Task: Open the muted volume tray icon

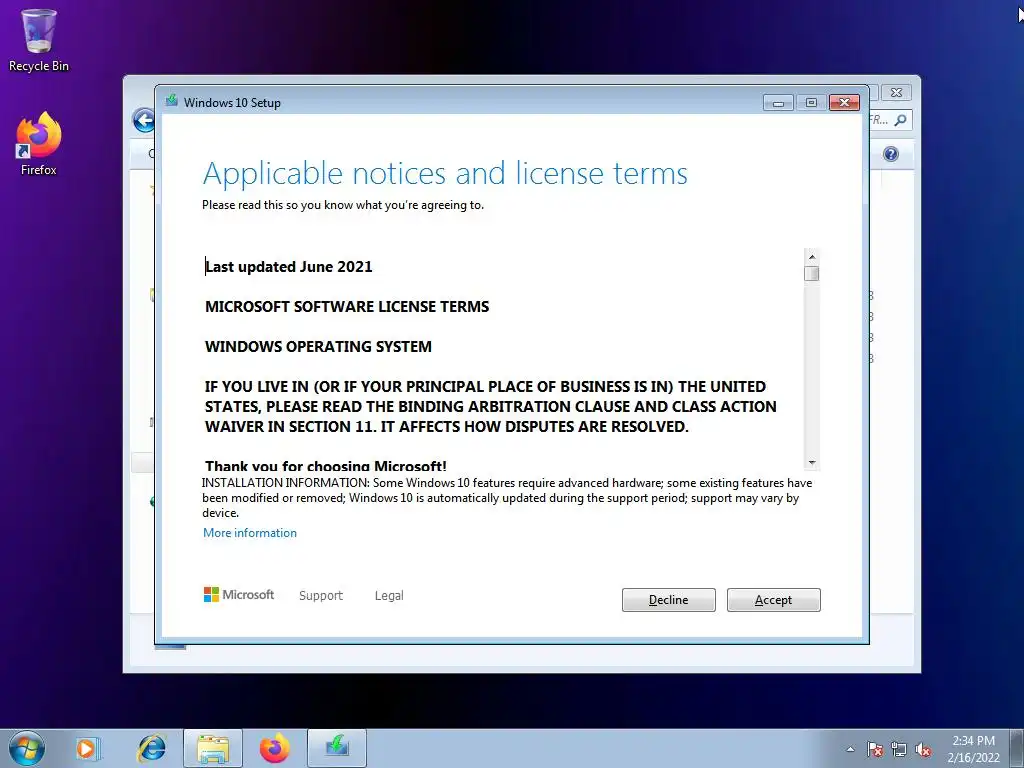Action: pos(923,750)
